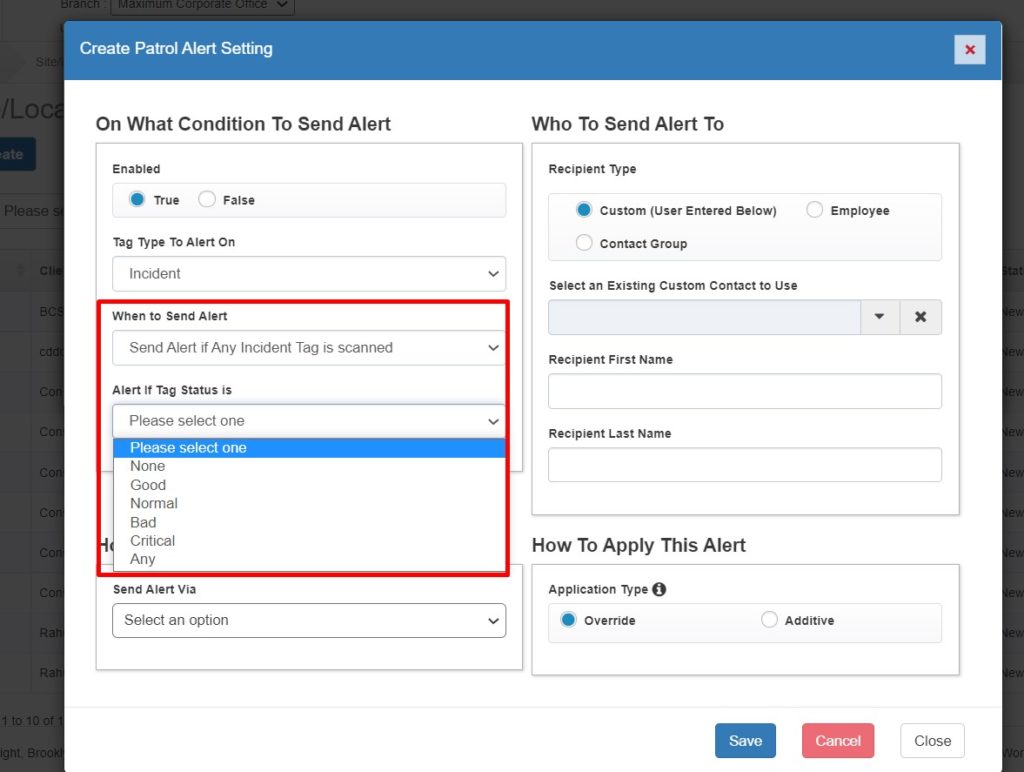Set Enabled to True
1024x772 pixels.
tap(138, 200)
